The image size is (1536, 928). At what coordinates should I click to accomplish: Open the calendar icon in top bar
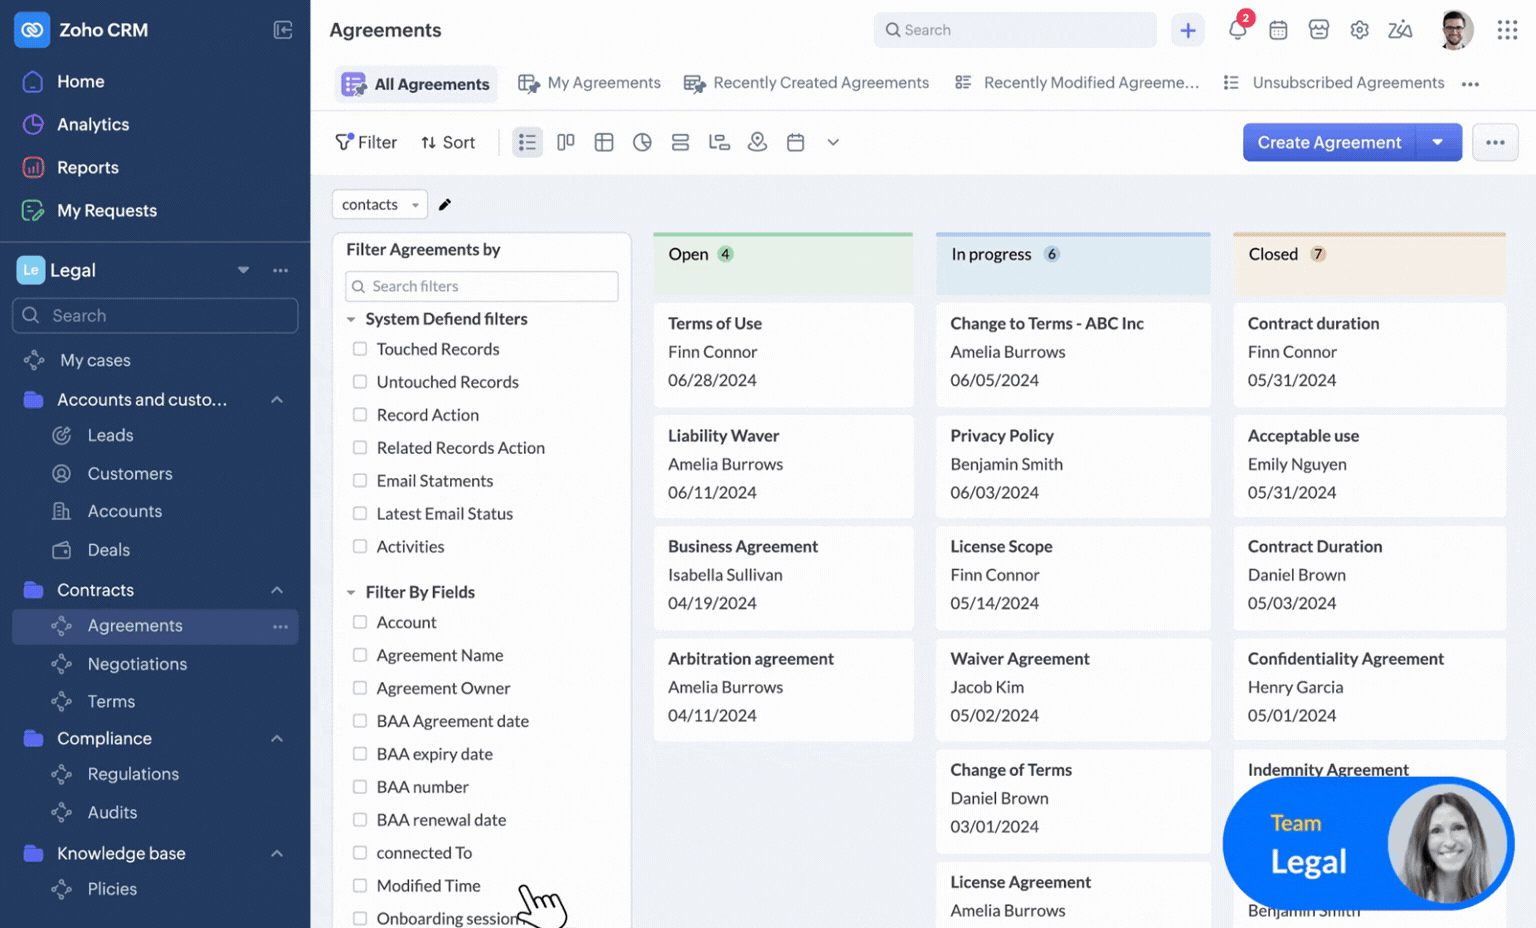pyautogui.click(x=1278, y=30)
